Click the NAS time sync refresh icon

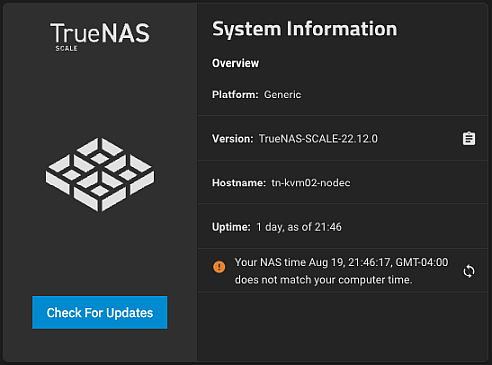[469, 271]
